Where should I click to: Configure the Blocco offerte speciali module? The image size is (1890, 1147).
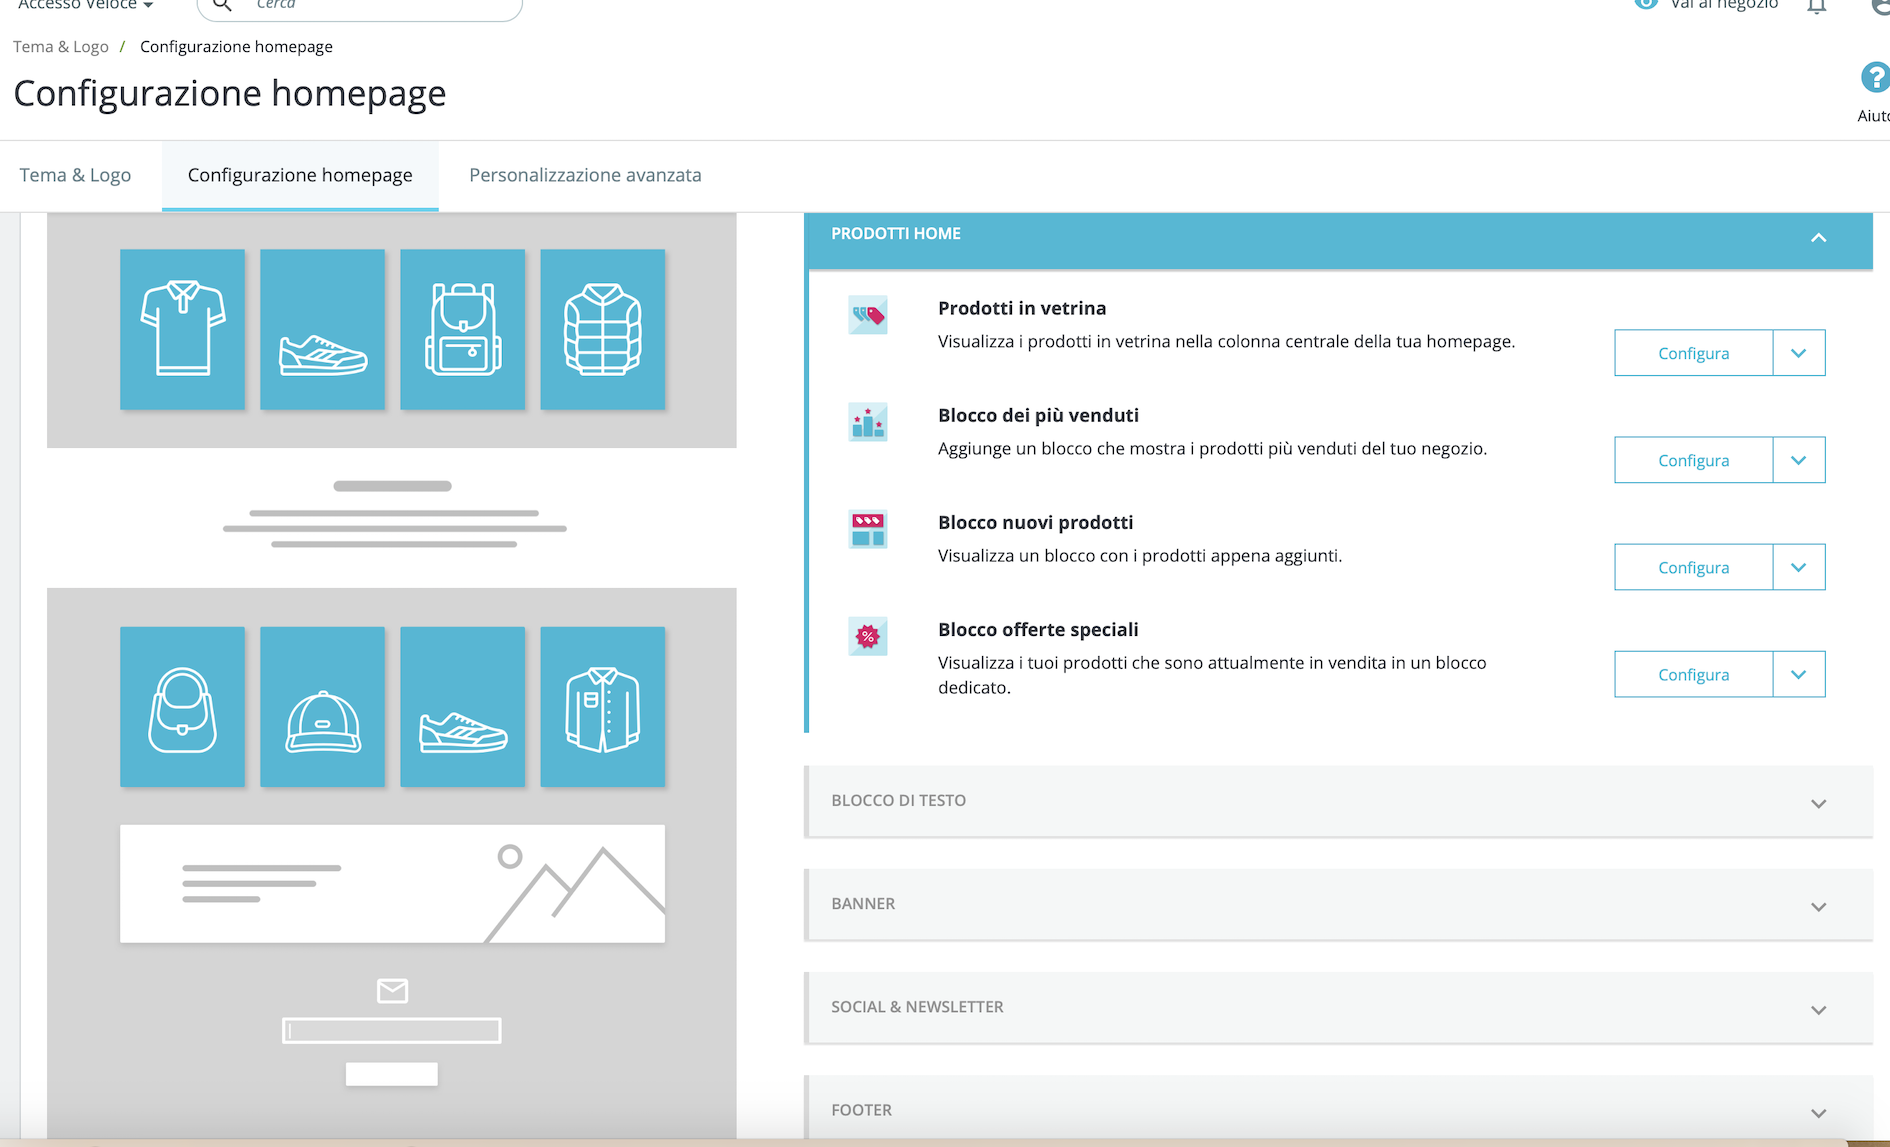click(x=1694, y=674)
